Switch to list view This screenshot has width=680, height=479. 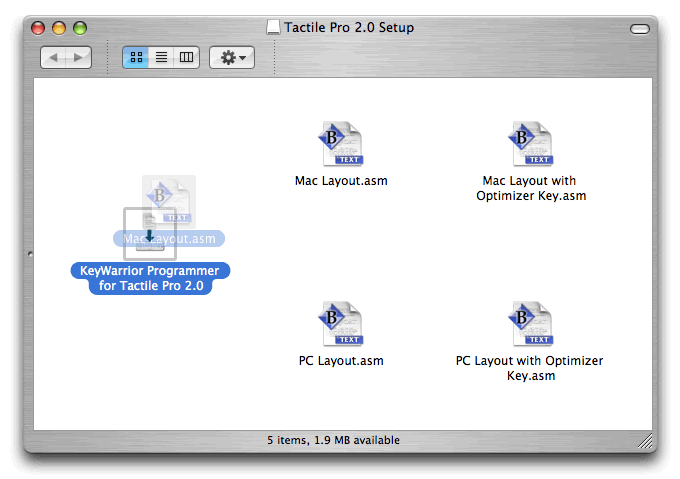pyautogui.click(x=161, y=57)
